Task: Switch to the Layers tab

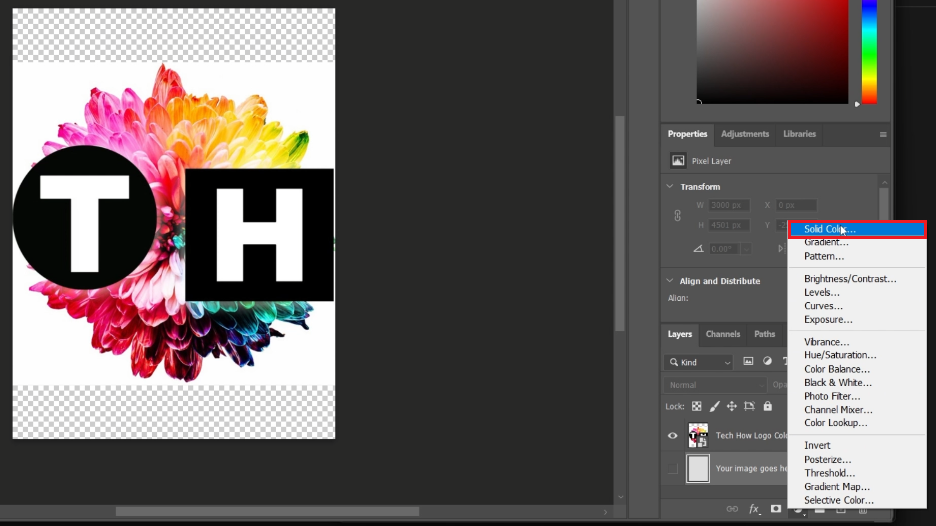Action: pos(679,334)
